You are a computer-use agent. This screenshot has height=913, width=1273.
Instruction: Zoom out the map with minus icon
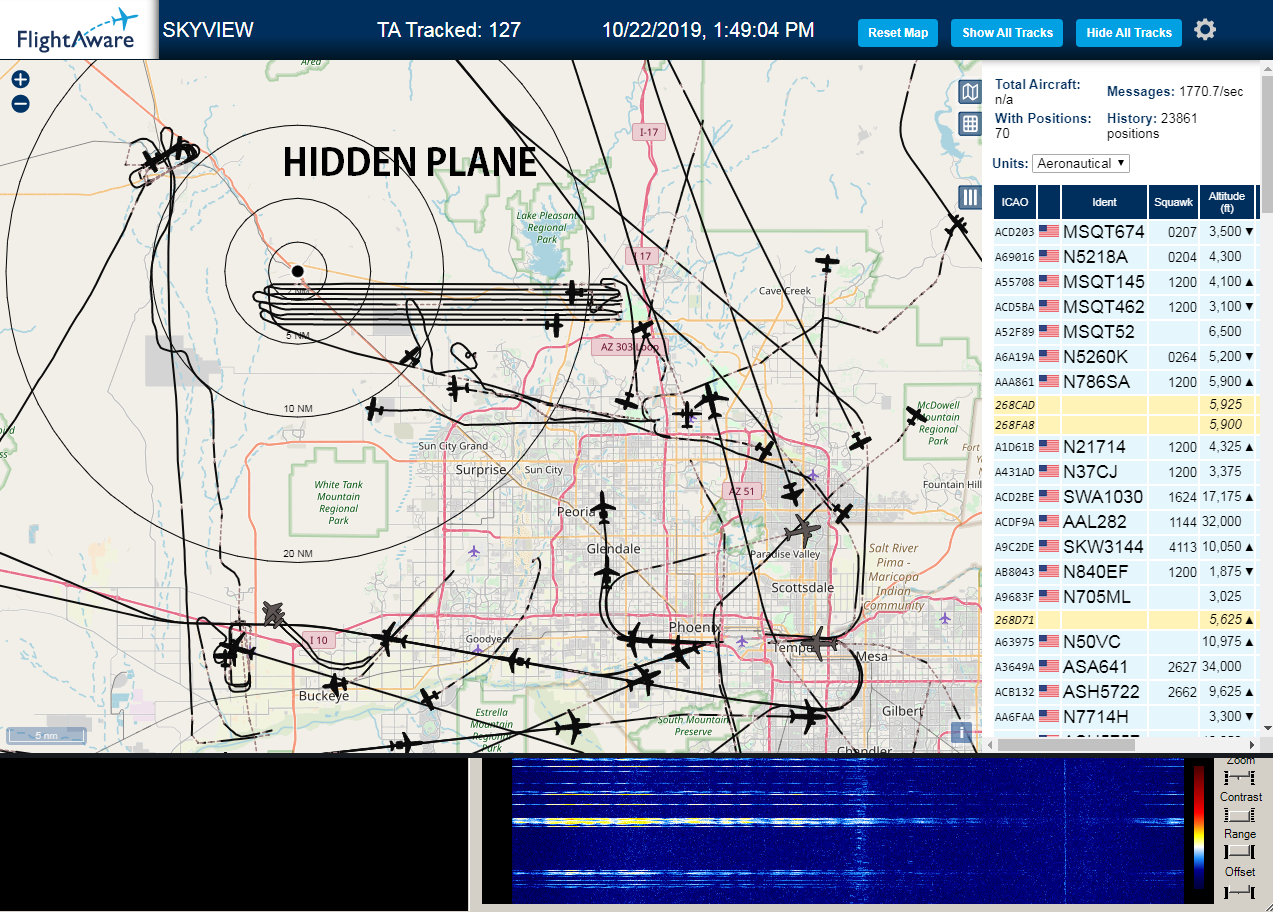coord(20,104)
